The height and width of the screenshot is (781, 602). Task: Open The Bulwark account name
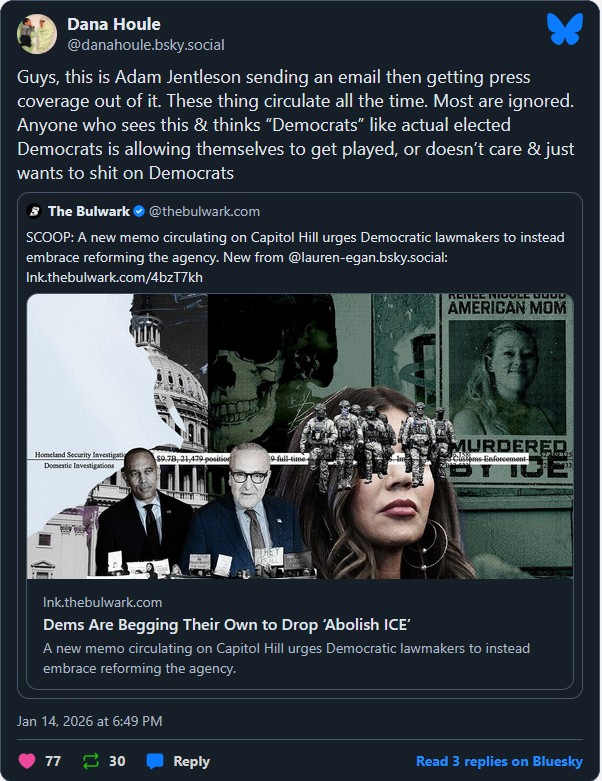tap(89, 211)
